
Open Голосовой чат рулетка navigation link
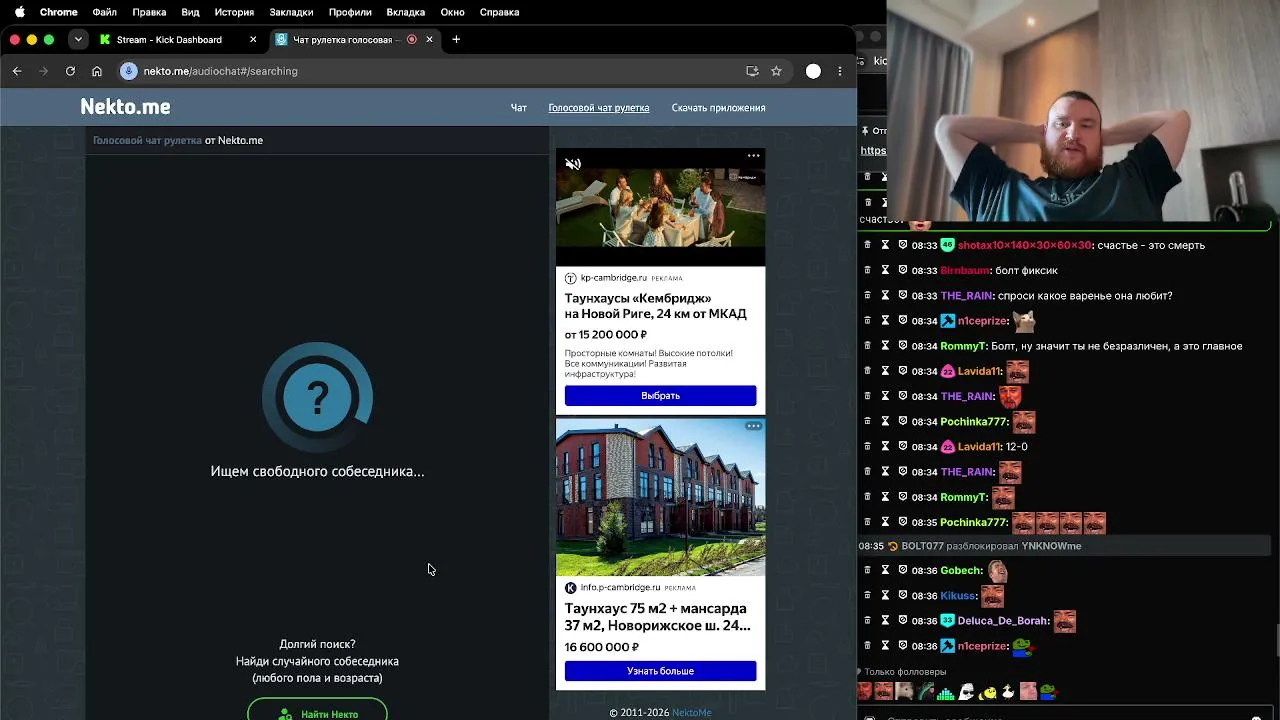click(598, 108)
